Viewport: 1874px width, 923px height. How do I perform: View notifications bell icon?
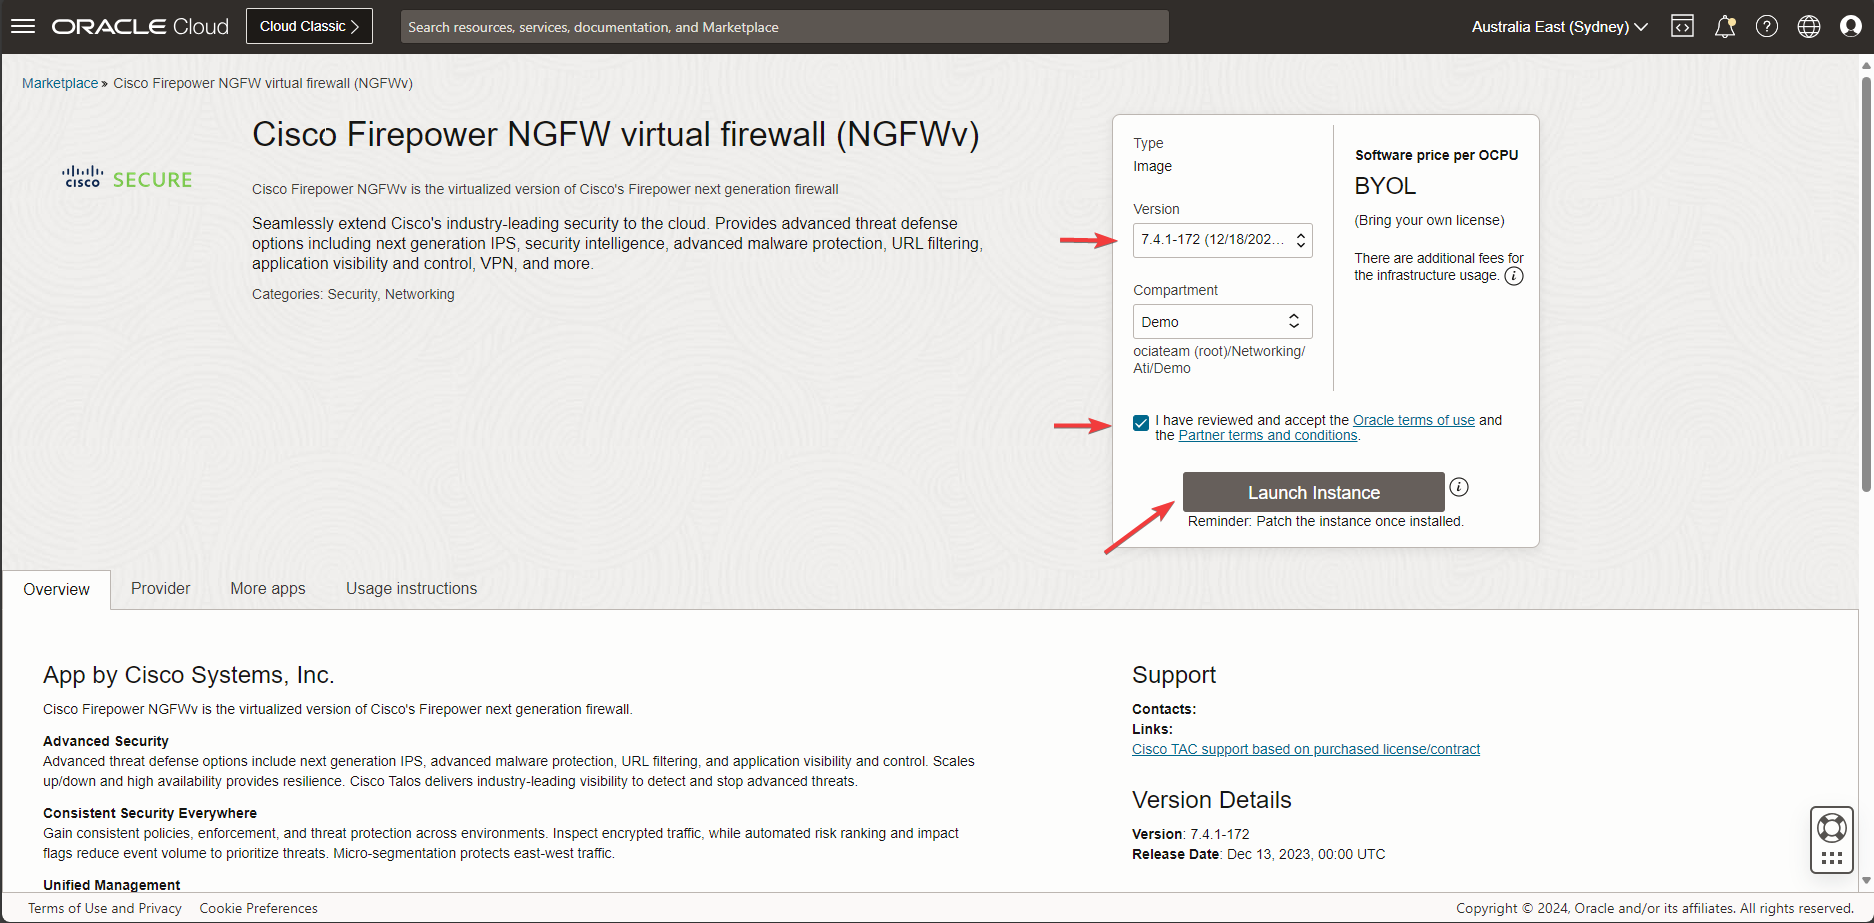click(x=1725, y=27)
